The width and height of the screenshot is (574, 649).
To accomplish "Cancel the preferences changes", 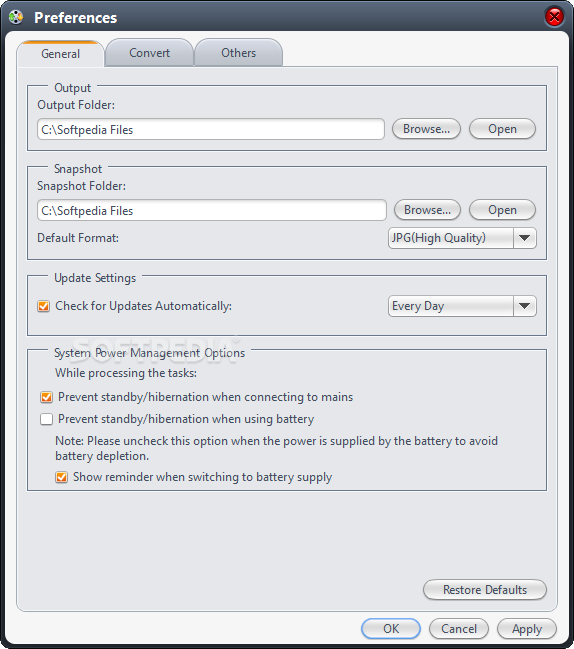I will pos(459,629).
